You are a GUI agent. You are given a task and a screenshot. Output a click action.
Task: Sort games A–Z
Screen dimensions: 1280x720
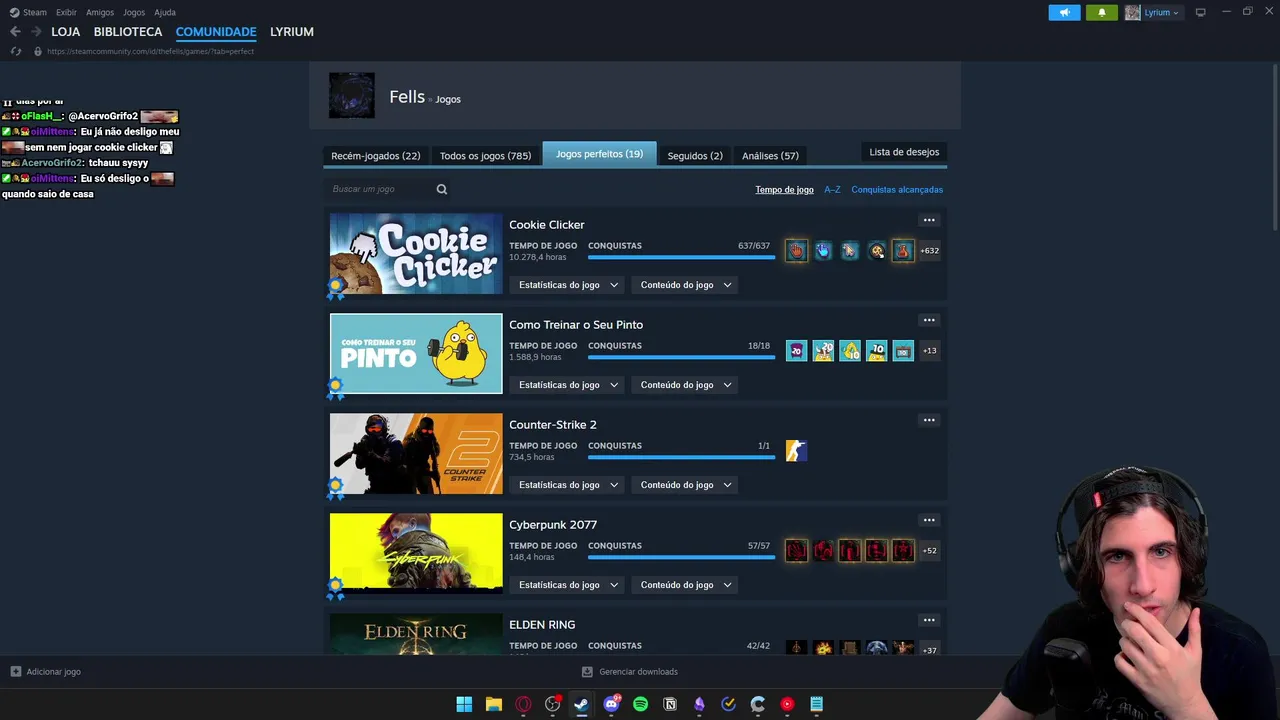(x=832, y=190)
